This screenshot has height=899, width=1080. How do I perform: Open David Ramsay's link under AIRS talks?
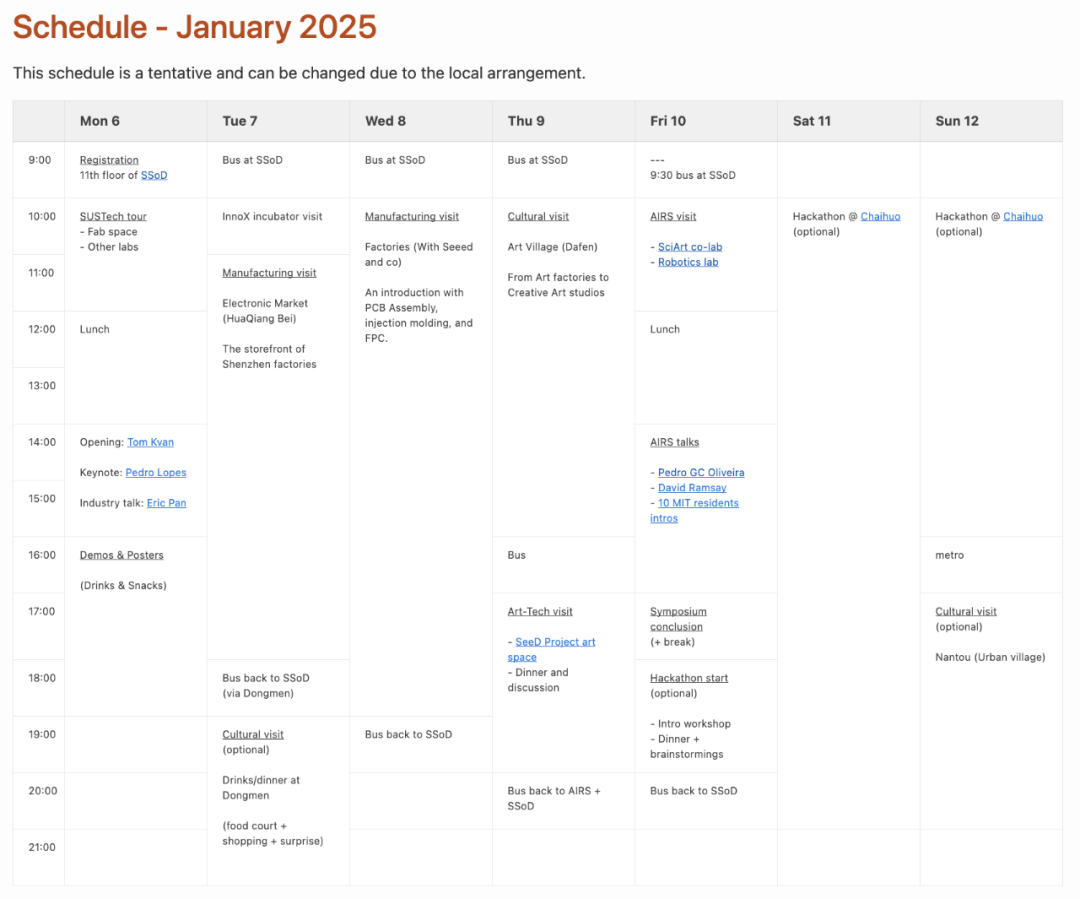692,488
